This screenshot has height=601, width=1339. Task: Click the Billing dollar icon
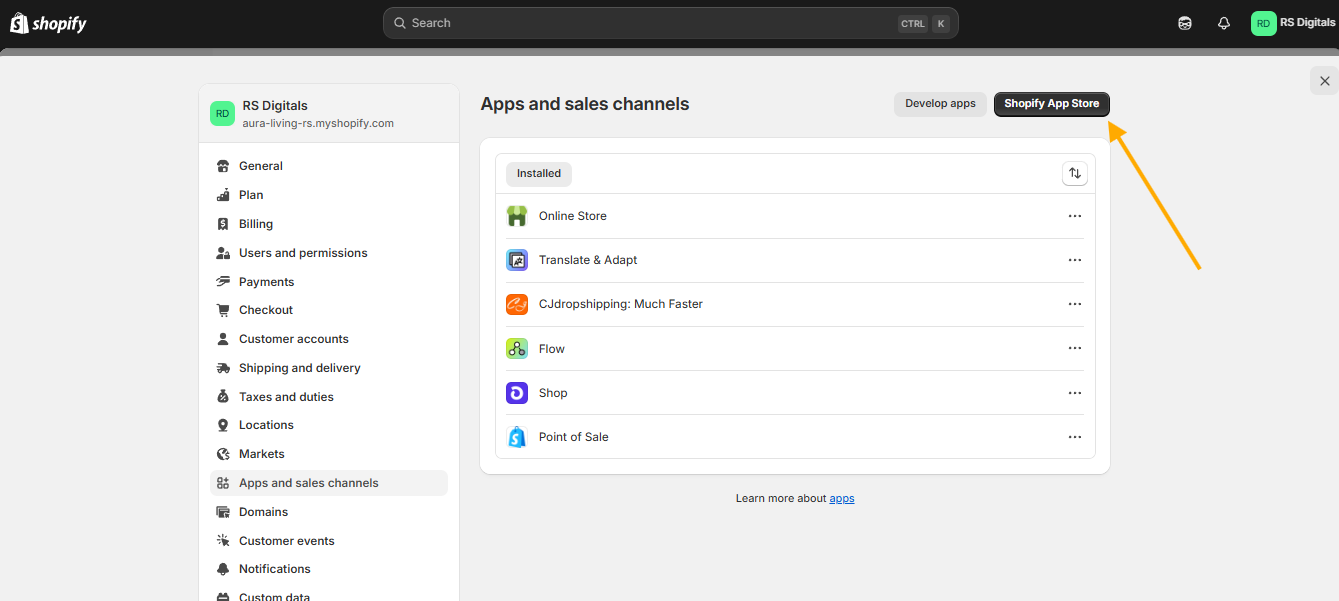click(223, 224)
